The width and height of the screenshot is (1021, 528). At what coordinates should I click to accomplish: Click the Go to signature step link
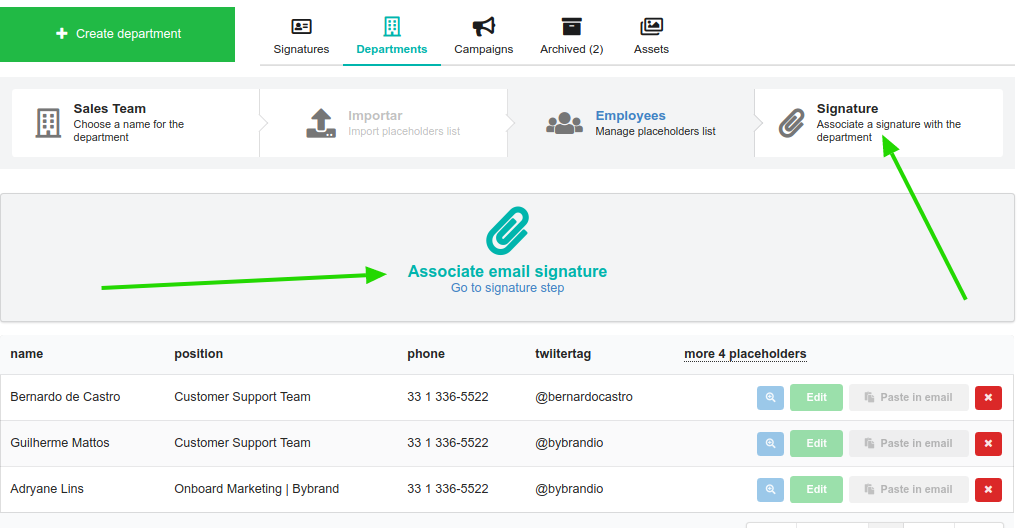pyautogui.click(x=507, y=288)
